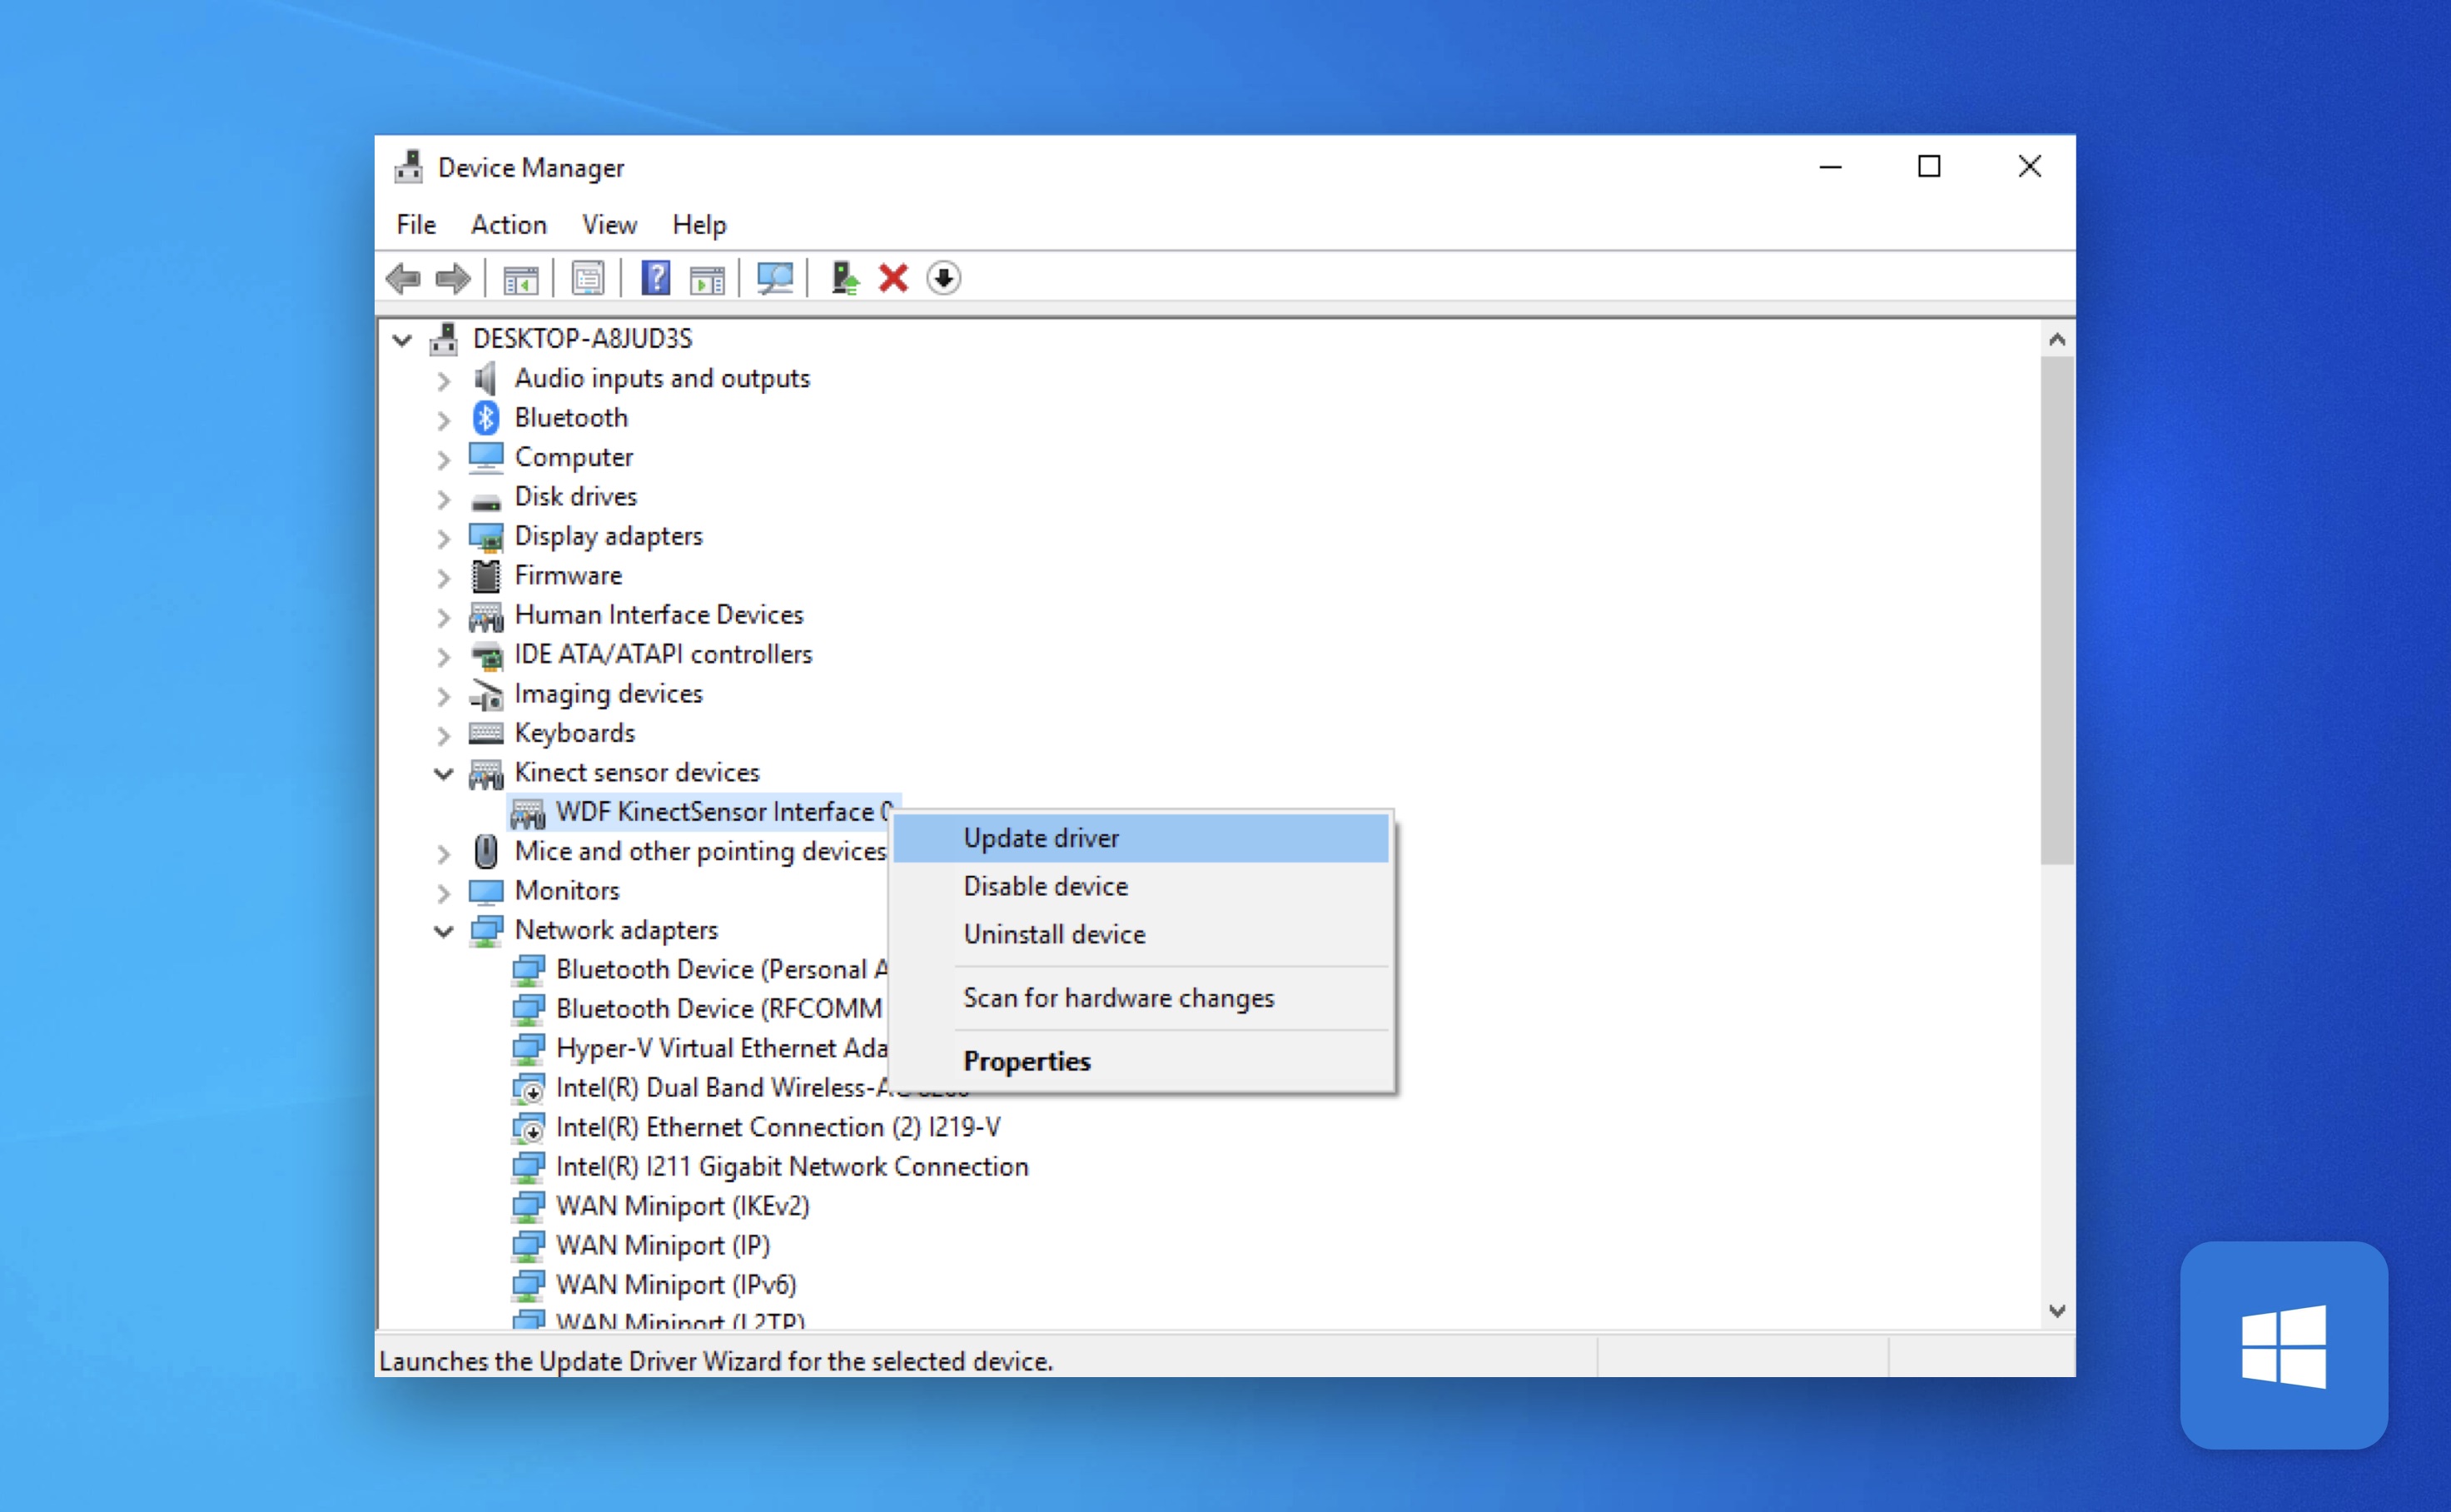
Task: Select Intel(R) I211 Gigabit Network Connection
Action: 791,1166
